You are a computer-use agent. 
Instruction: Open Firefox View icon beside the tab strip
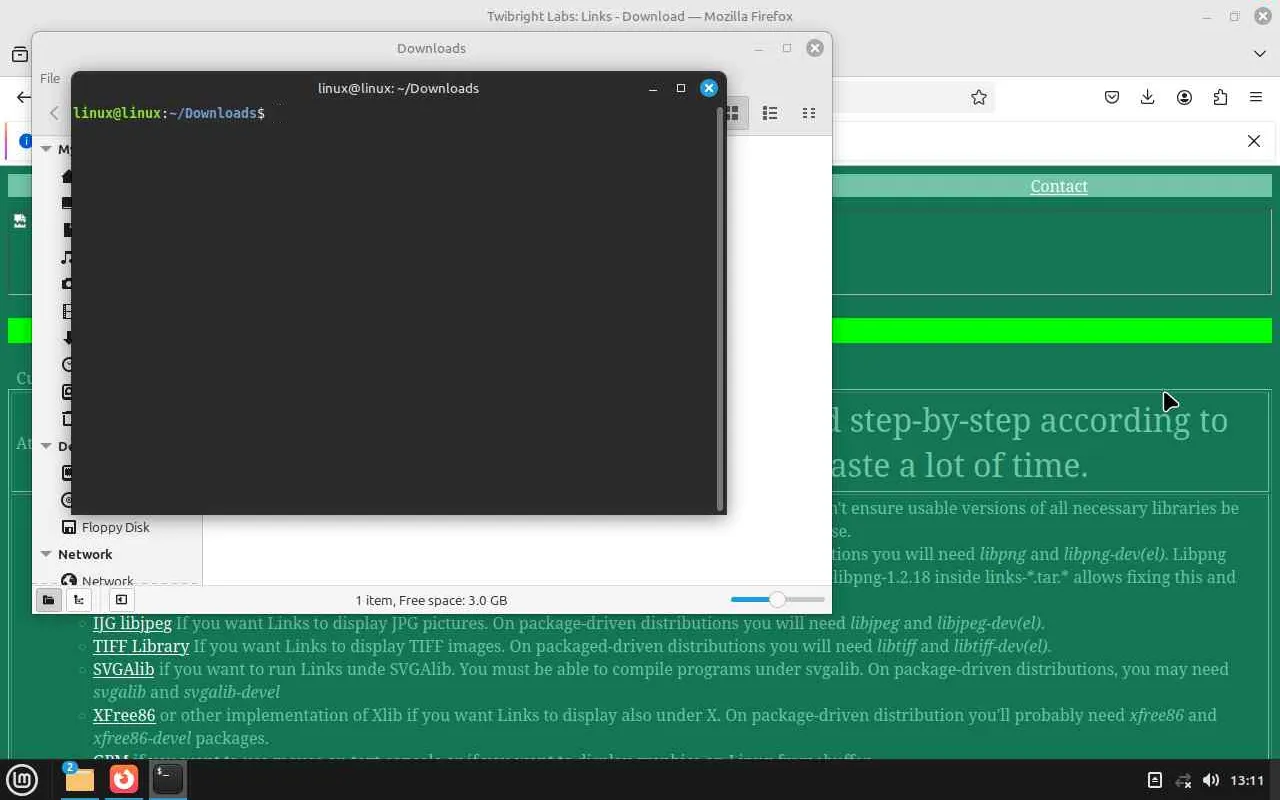[19, 54]
